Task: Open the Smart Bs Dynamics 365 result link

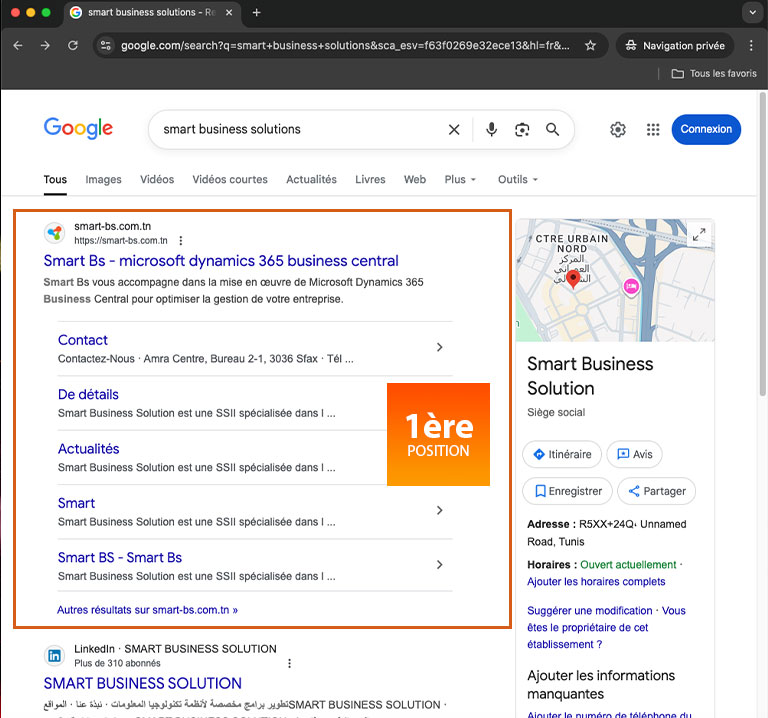Action: [x=221, y=261]
